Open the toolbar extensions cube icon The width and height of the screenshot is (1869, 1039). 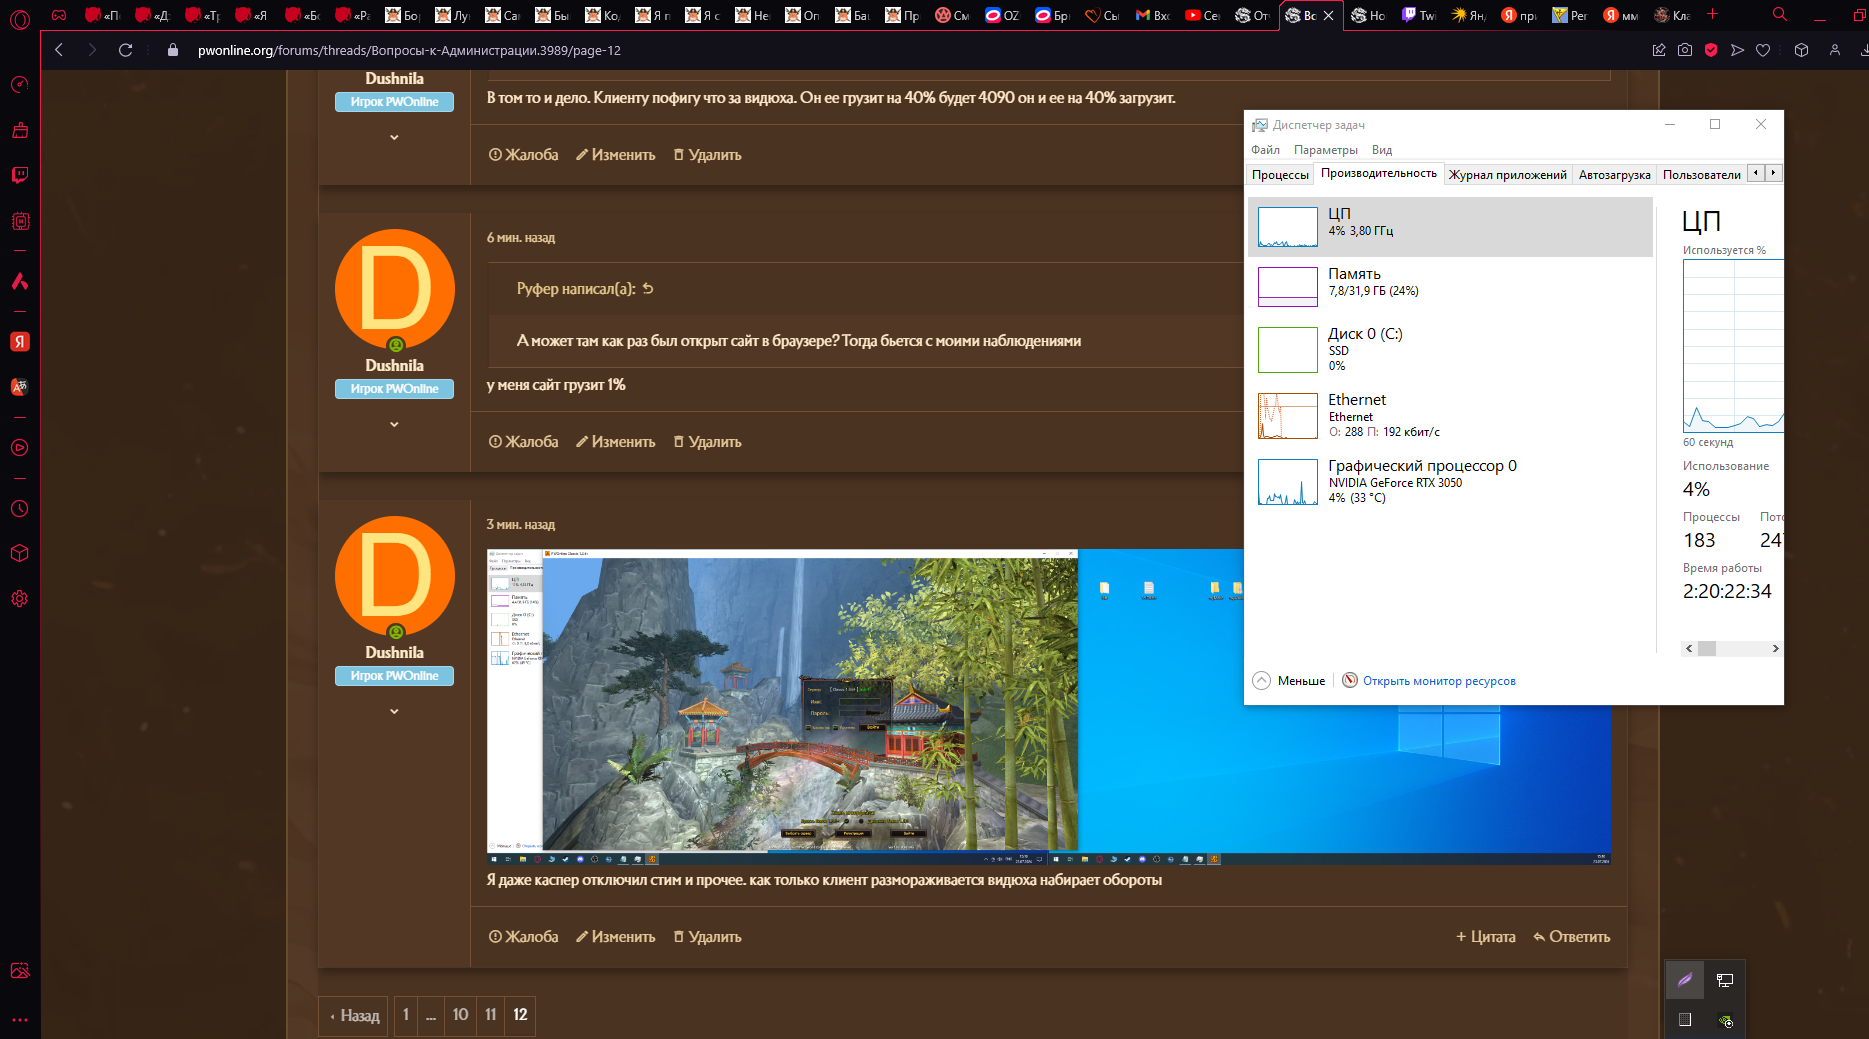(x=1801, y=50)
